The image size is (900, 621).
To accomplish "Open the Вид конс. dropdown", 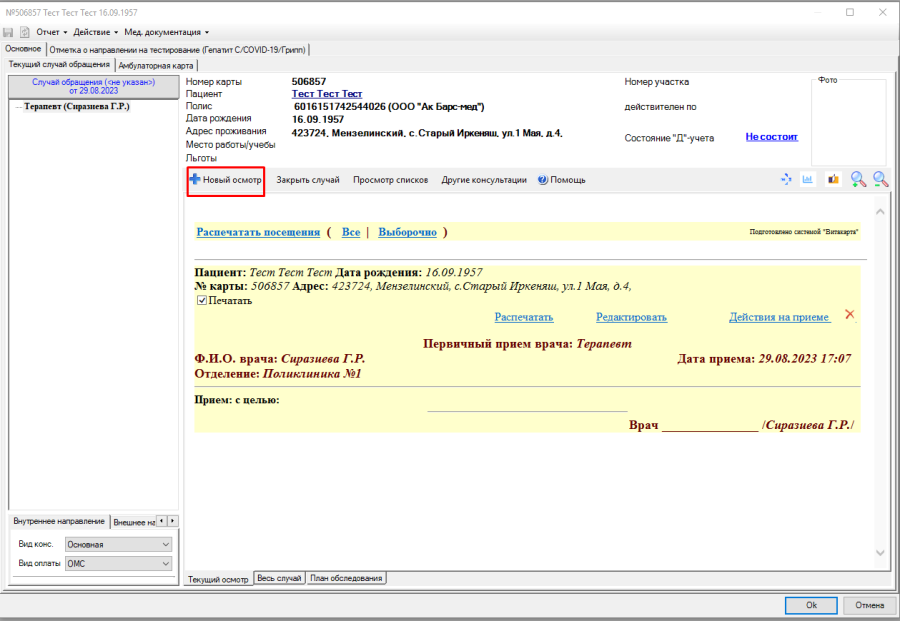I will (118, 544).
